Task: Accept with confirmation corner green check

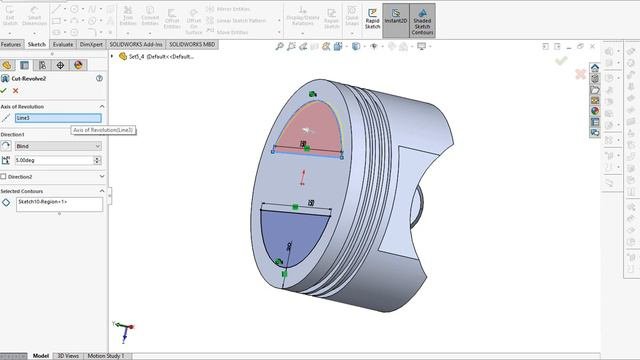Action: coord(562,61)
